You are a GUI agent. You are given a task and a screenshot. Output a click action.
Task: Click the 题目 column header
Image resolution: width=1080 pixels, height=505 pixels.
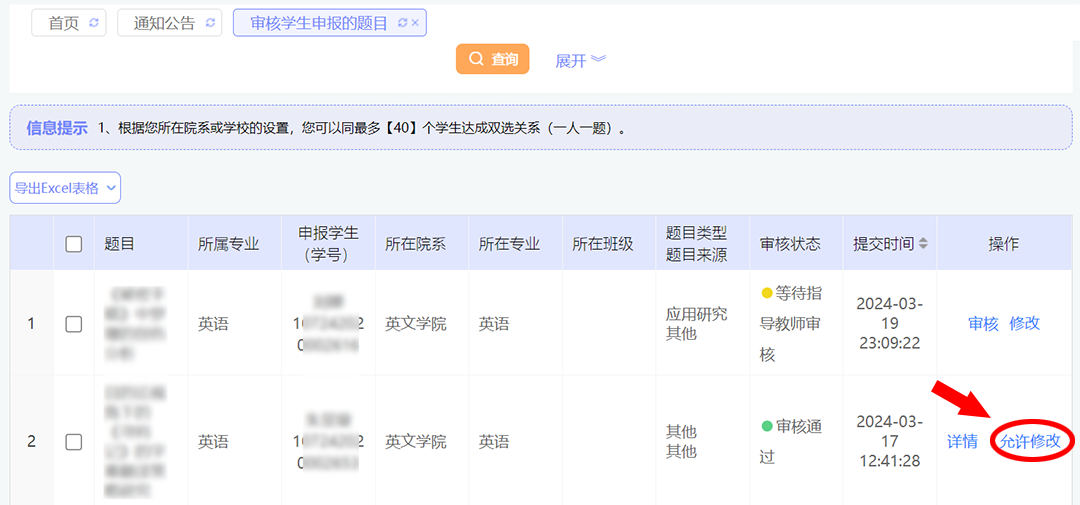pos(120,244)
